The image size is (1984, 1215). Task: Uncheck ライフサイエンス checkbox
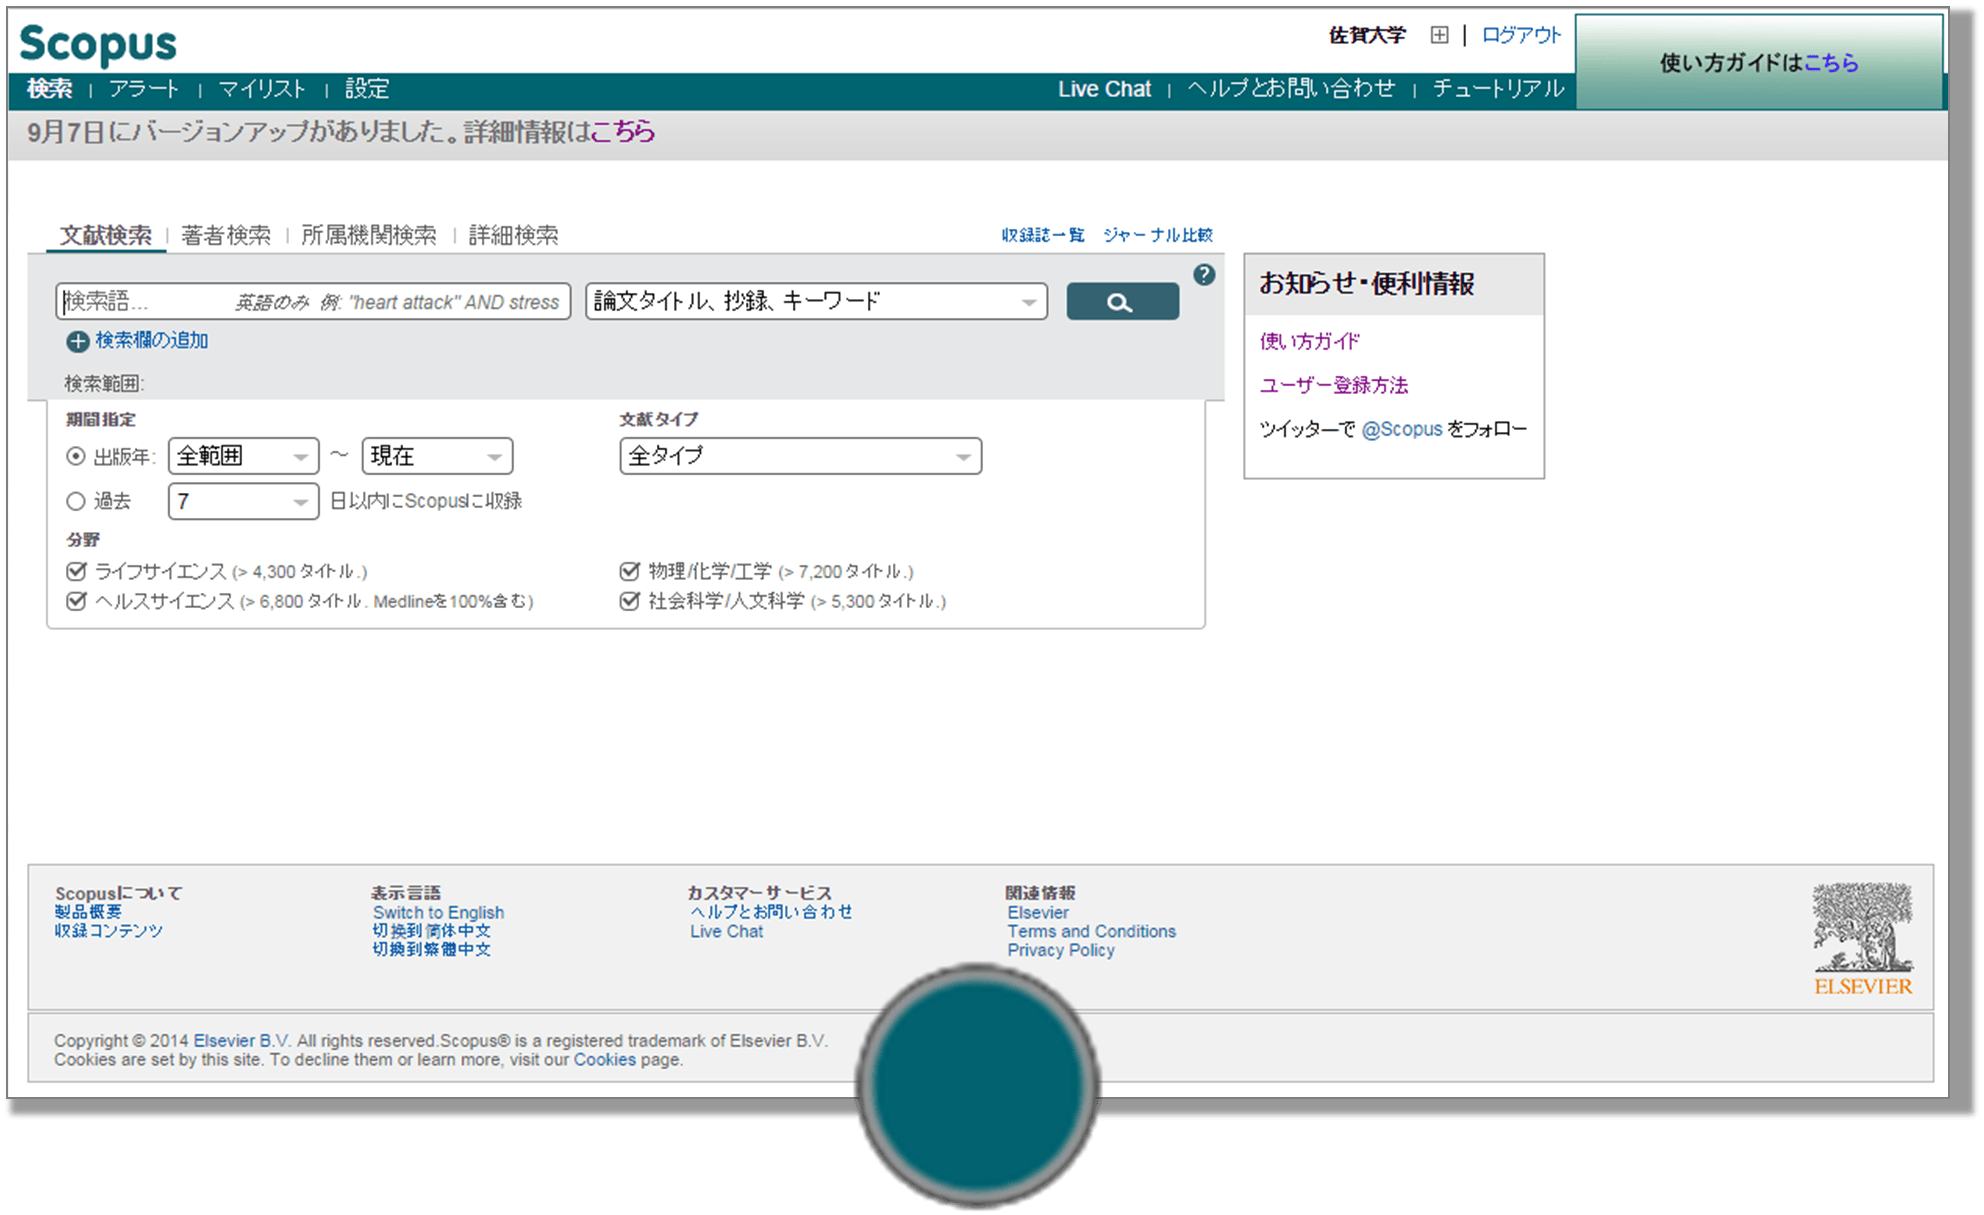point(76,571)
